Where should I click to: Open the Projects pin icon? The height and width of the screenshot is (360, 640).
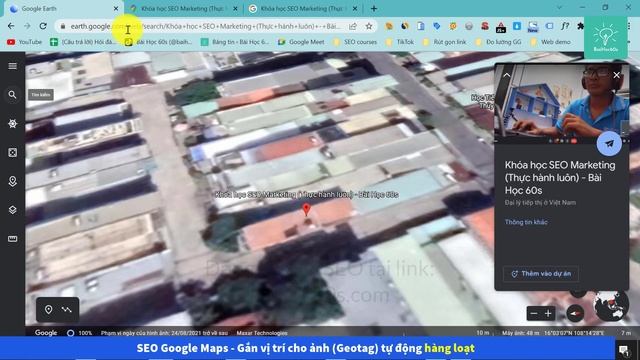tap(13, 181)
